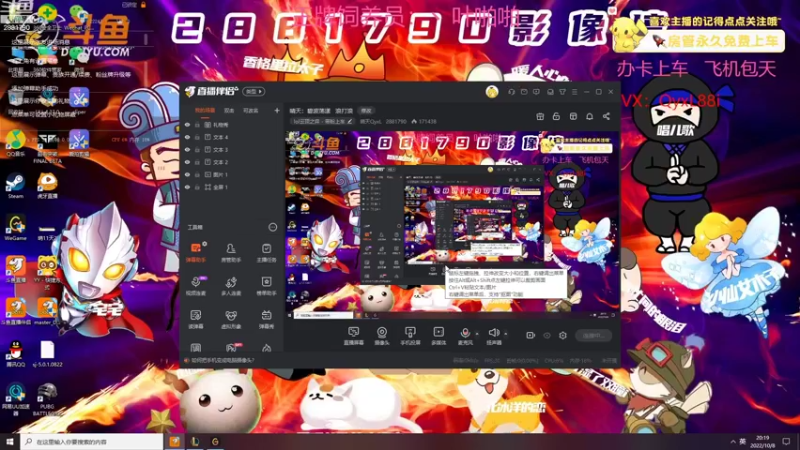Open the 视频连麦 video co-stream tool
This screenshot has width=800, height=450.
(x=195, y=286)
